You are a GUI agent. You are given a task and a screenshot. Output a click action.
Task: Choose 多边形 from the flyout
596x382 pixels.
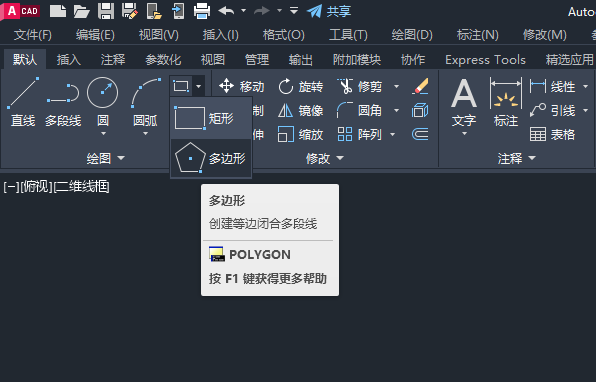pos(211,158)
